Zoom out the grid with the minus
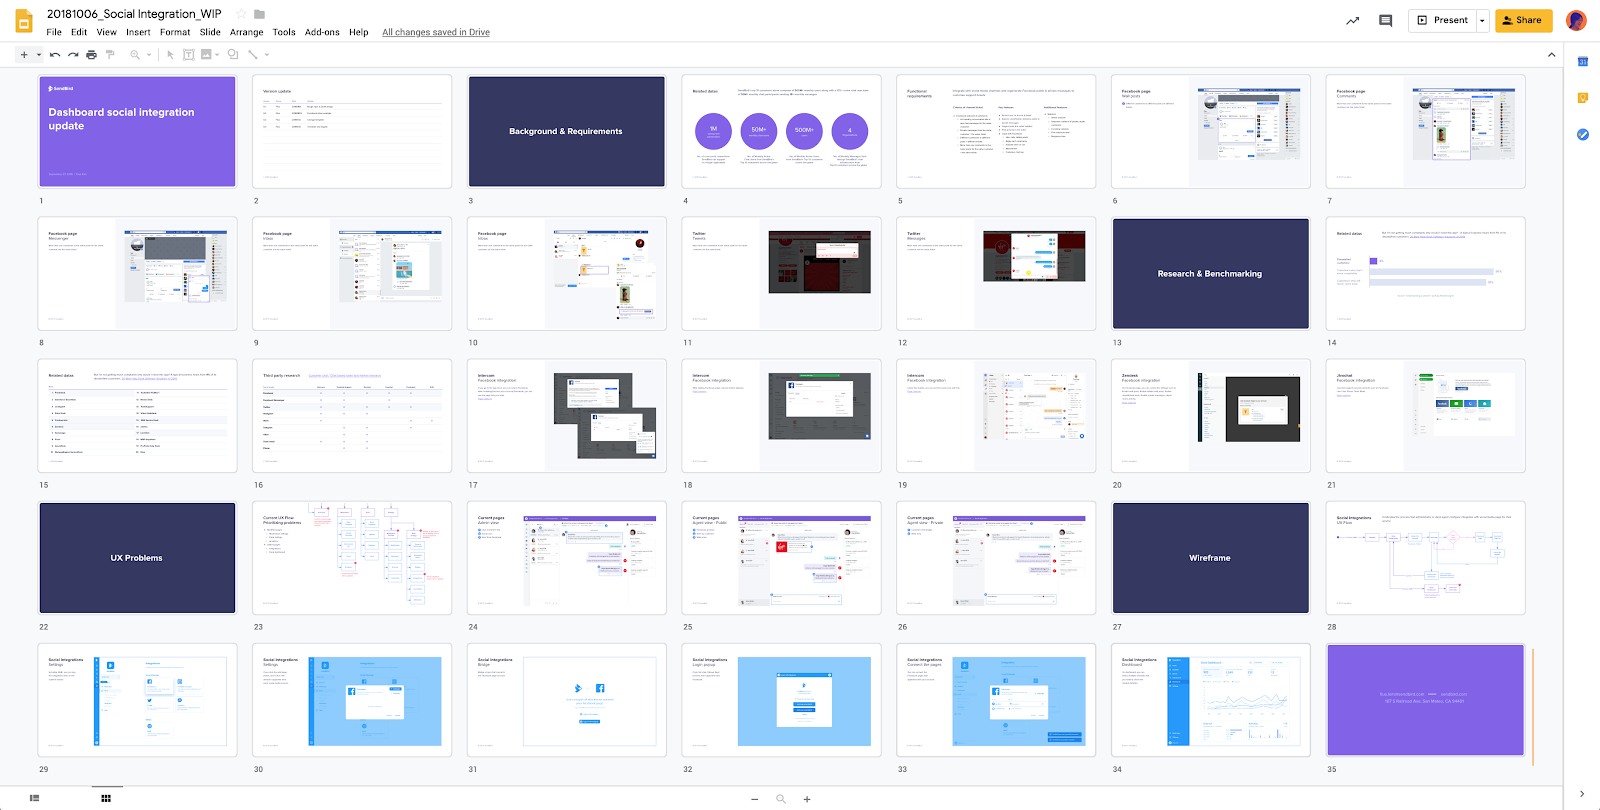The height and width of the screenshot is (810, 1600). tap(755, 799)
